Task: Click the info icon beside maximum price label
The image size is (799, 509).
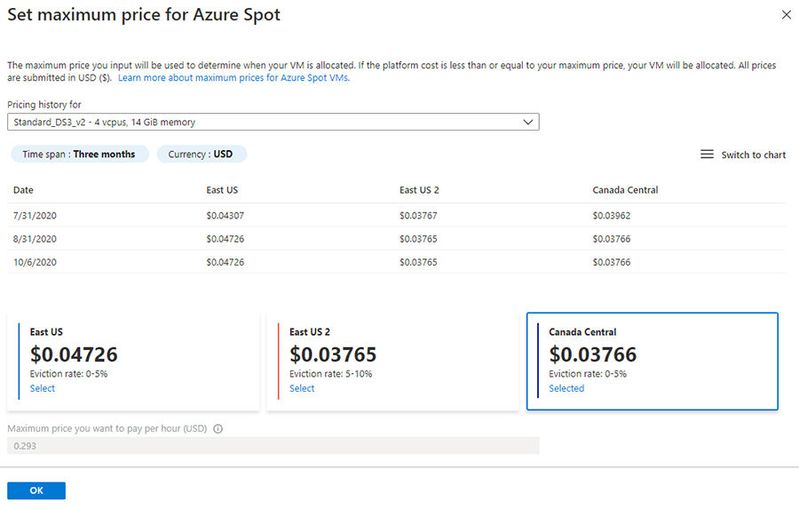Action: click(x=218, y=428)
